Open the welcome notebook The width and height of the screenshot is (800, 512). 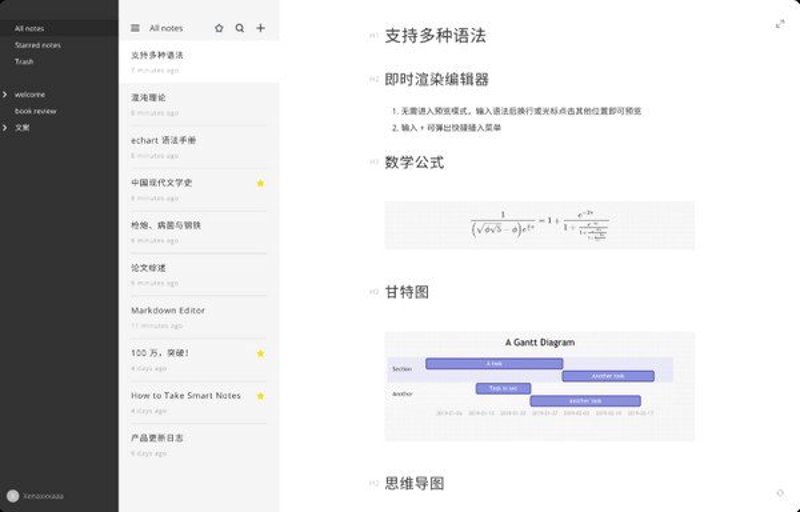30,94
